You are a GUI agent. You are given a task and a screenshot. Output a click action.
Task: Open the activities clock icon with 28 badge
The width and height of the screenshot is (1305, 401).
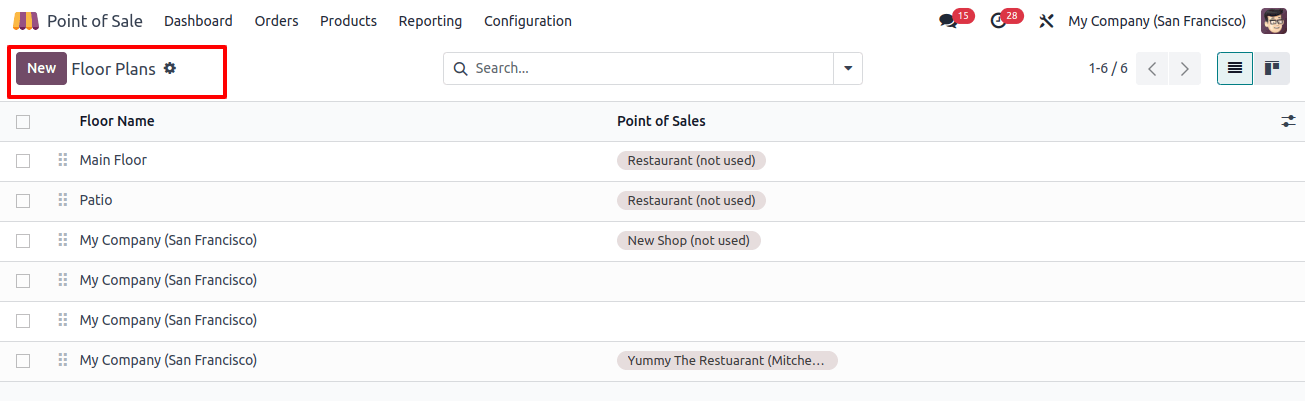coord(998,21)
